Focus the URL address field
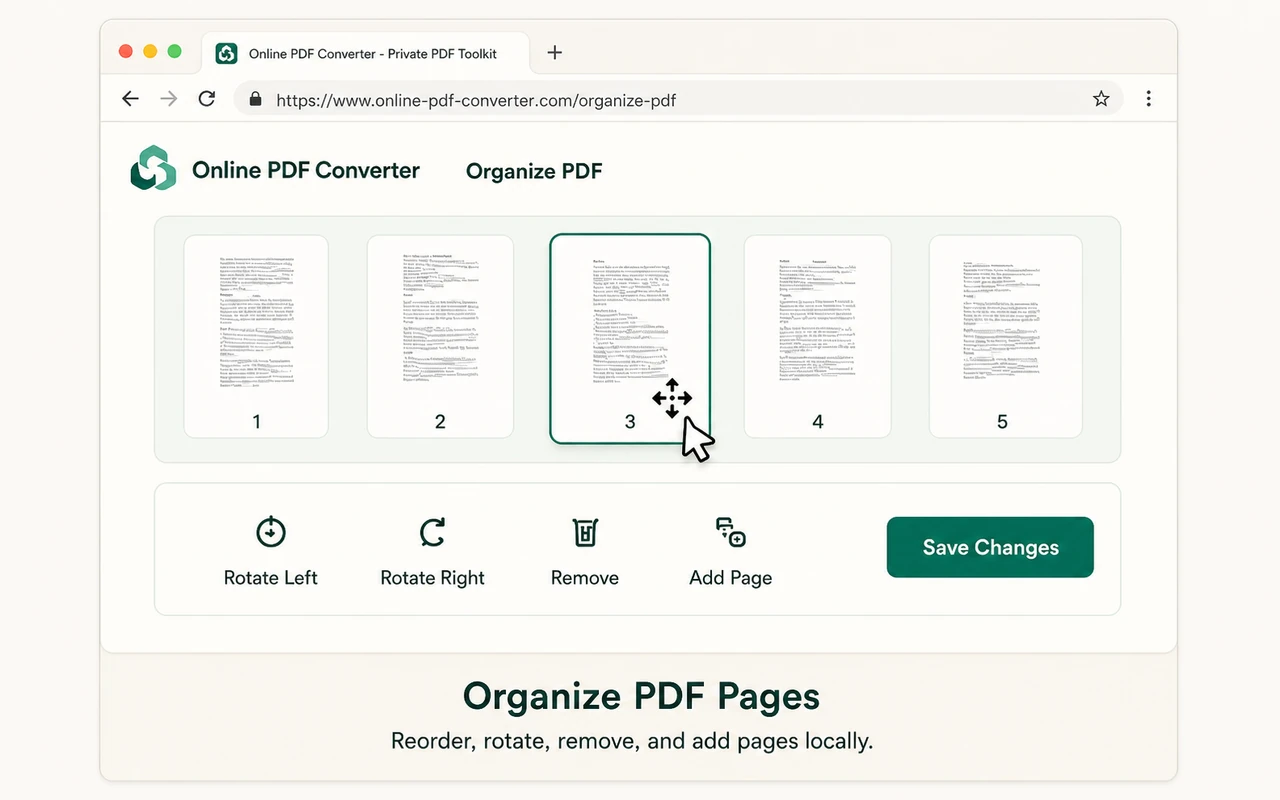Screen dimensions: 1280x800 (678, 99)
